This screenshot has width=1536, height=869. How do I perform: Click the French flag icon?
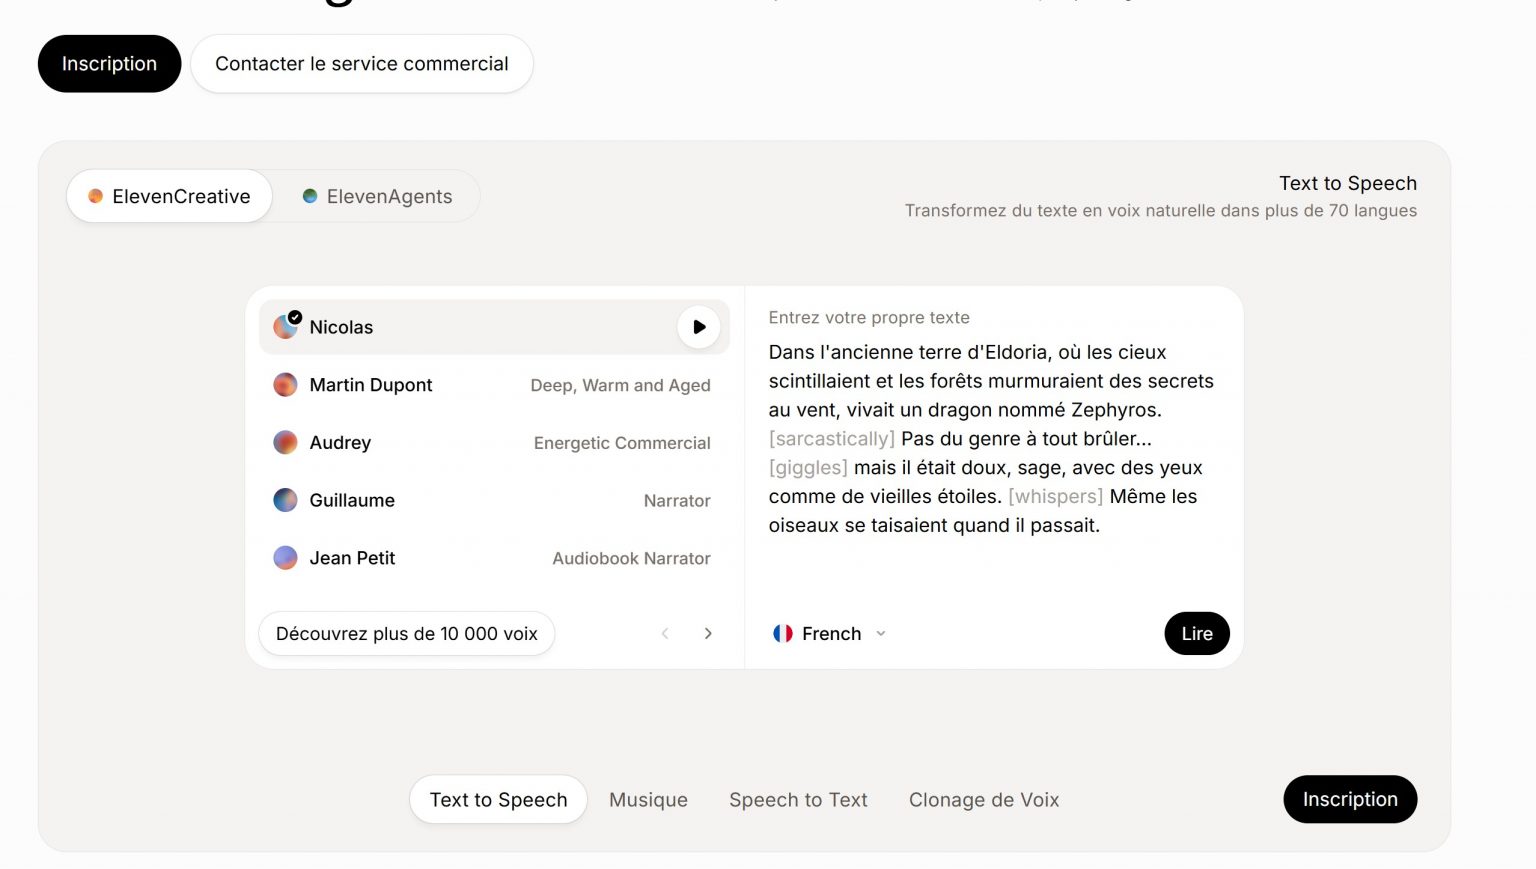point(783,634)
